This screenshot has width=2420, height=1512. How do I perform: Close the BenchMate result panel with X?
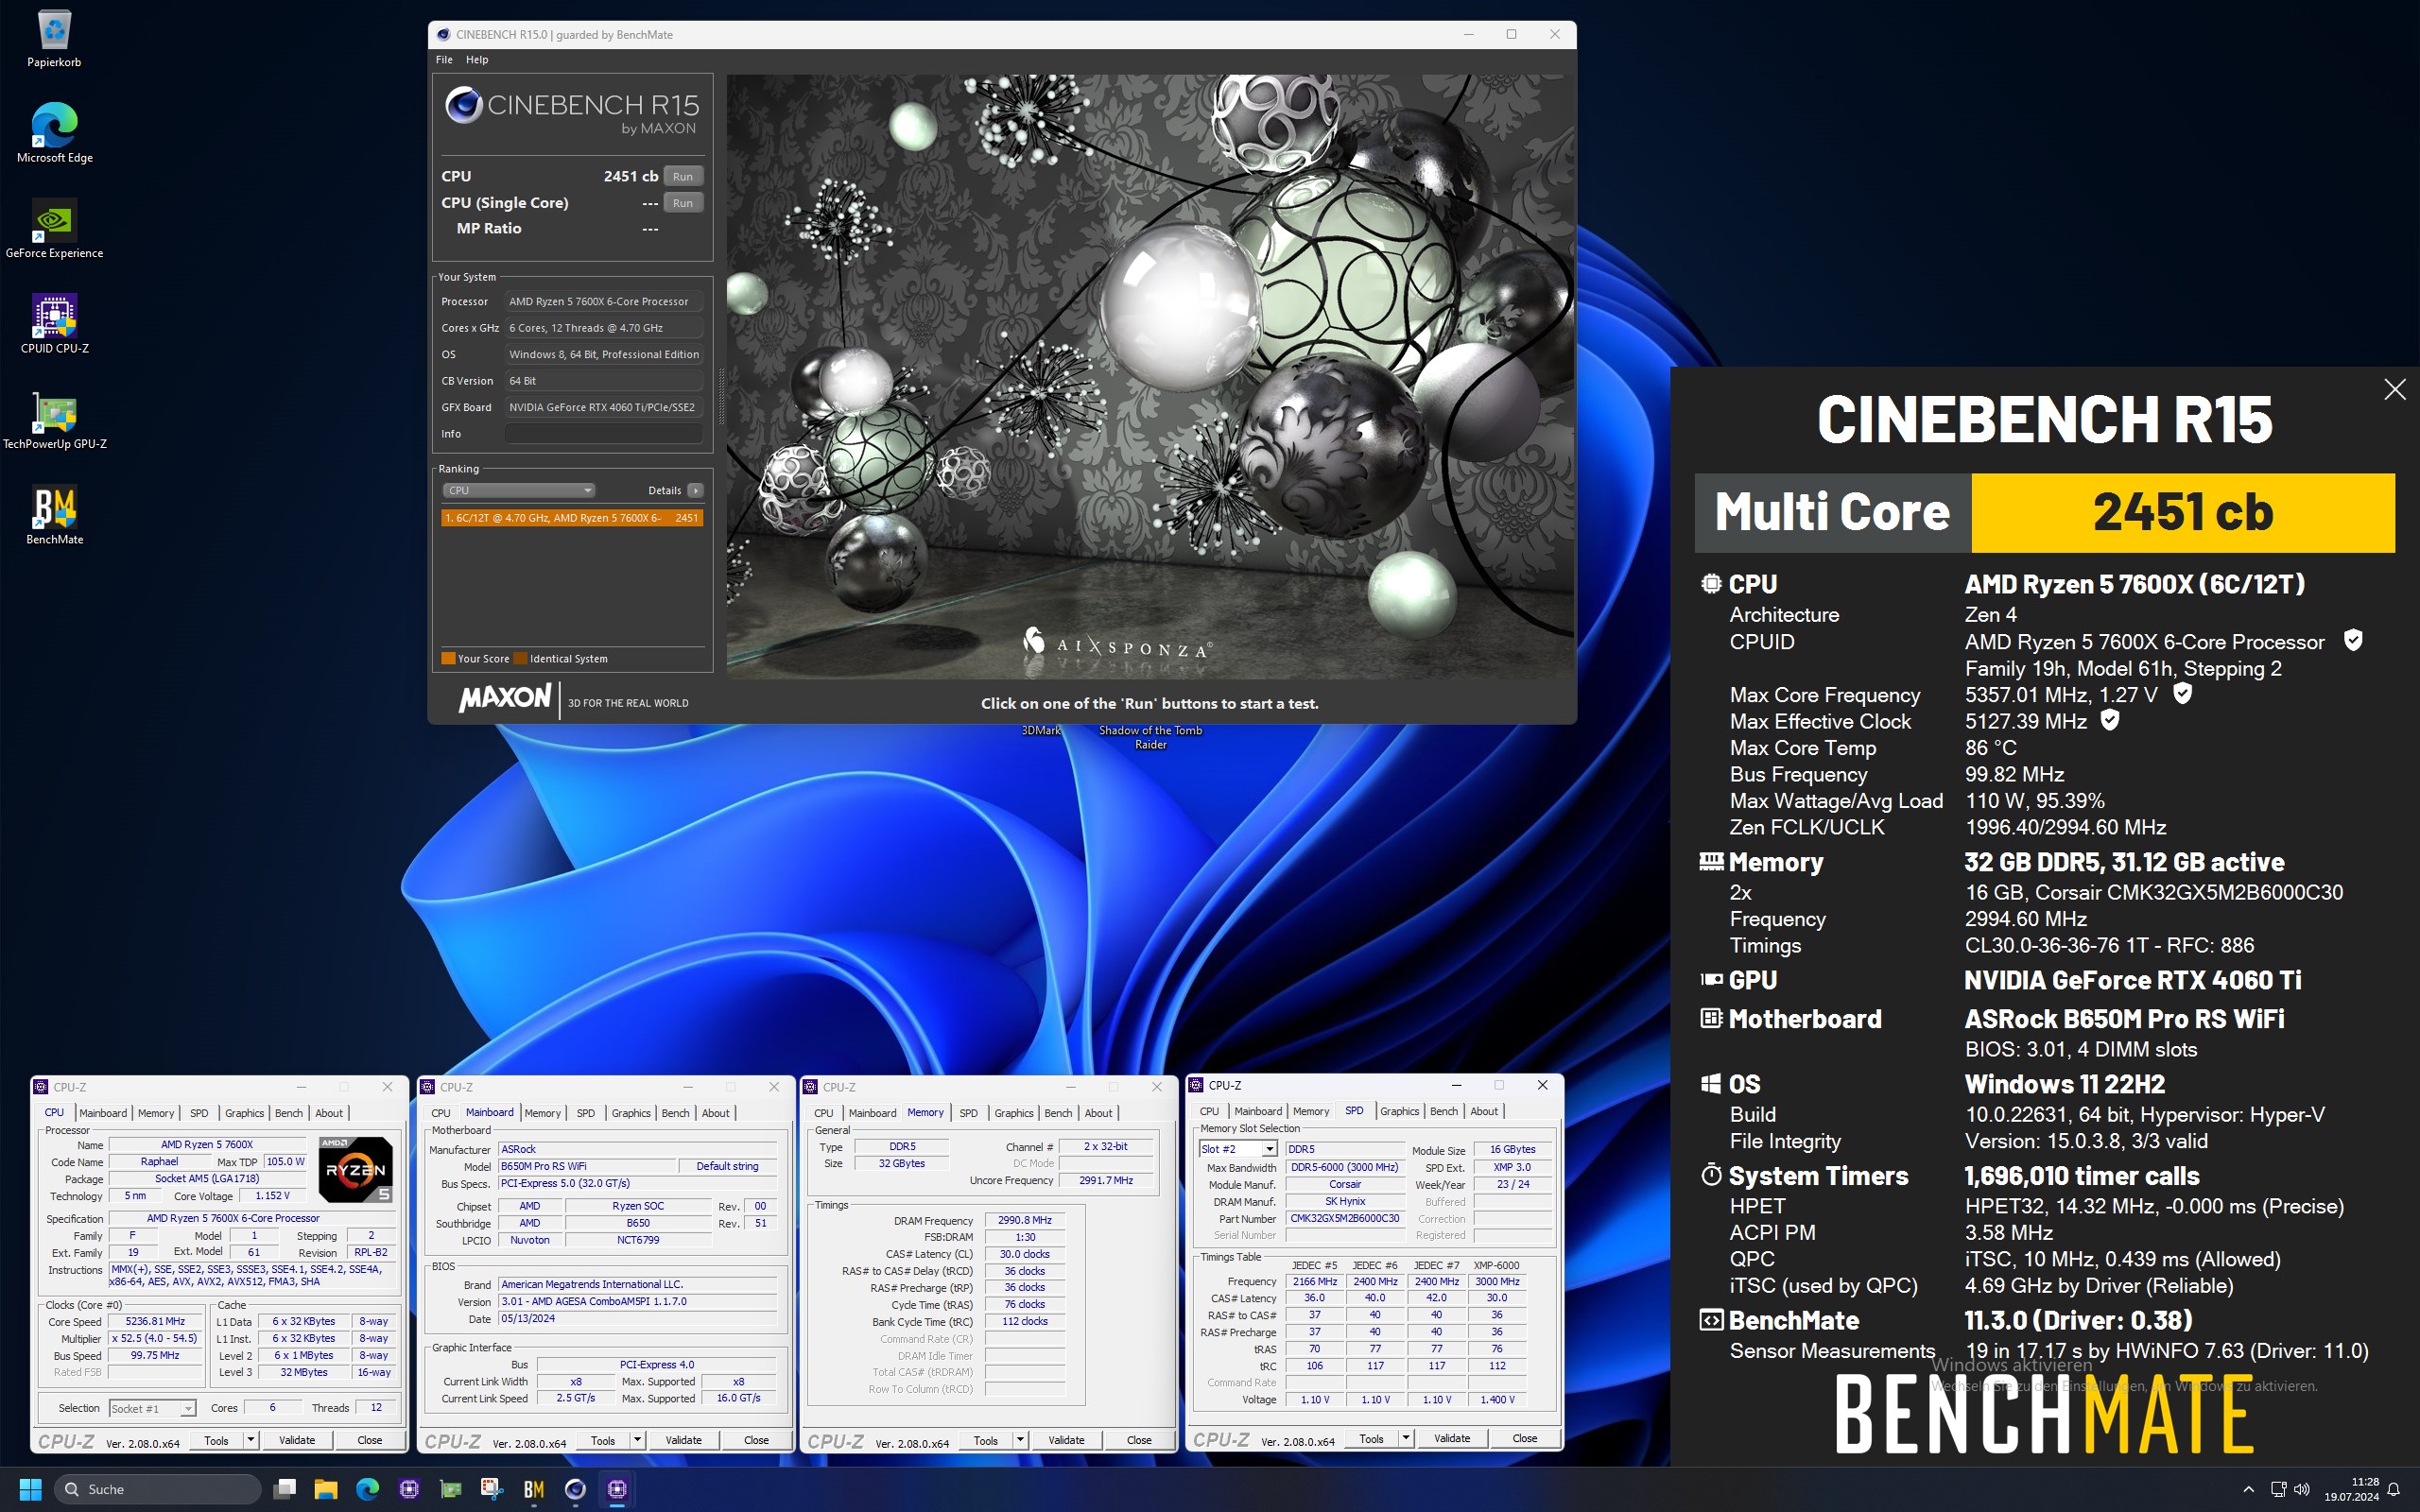click(x=2394, y=390)
